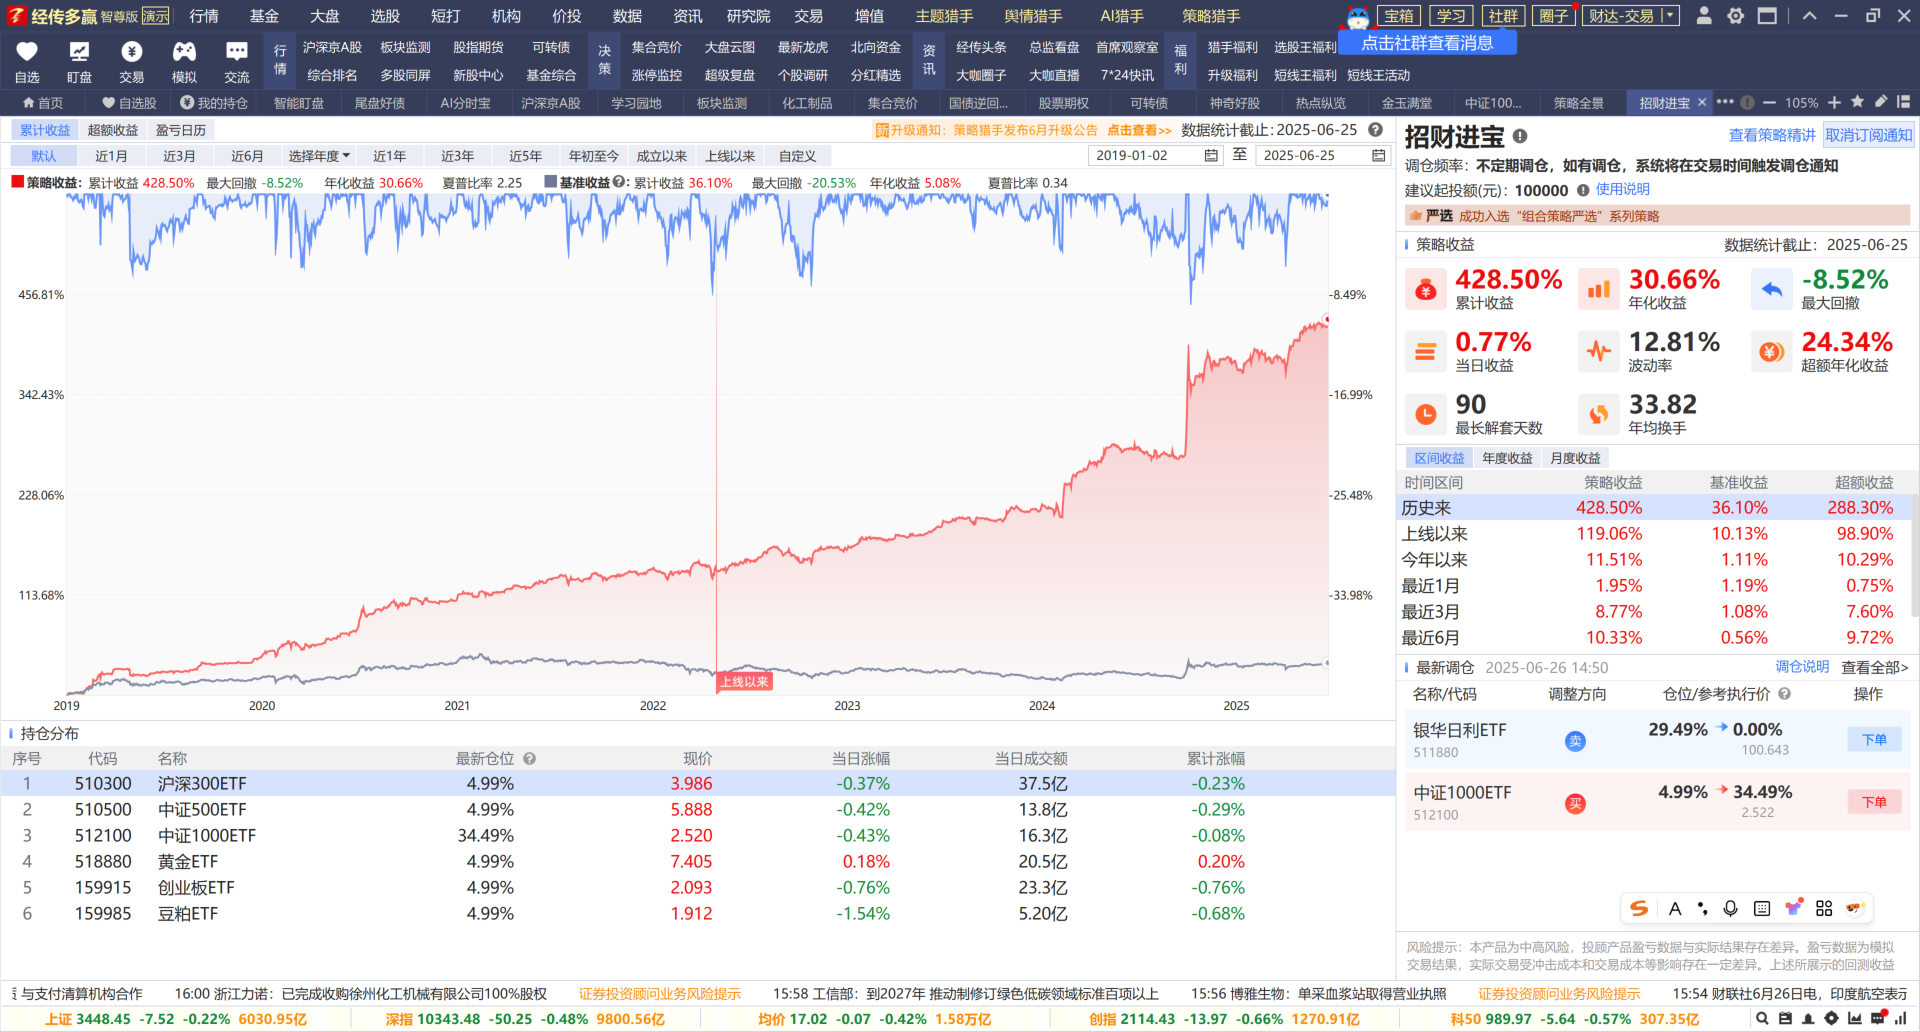Image resolution: width=1920 pixels, height=1032 pixels.
Task: Toggle the IME punctuation mode
Action: 1702,908
